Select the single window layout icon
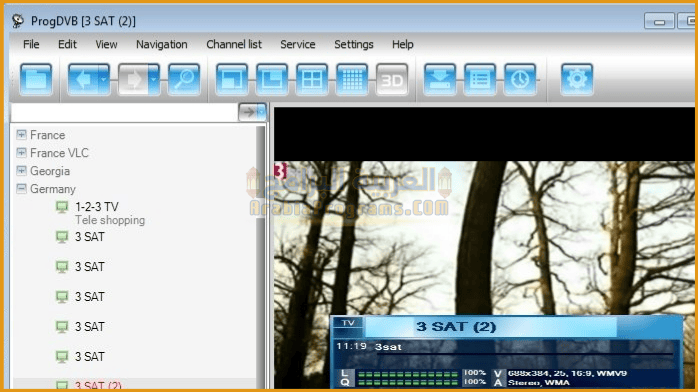This screenshot has height=392, width=698. pyautogui.click(x=231, y=79)
